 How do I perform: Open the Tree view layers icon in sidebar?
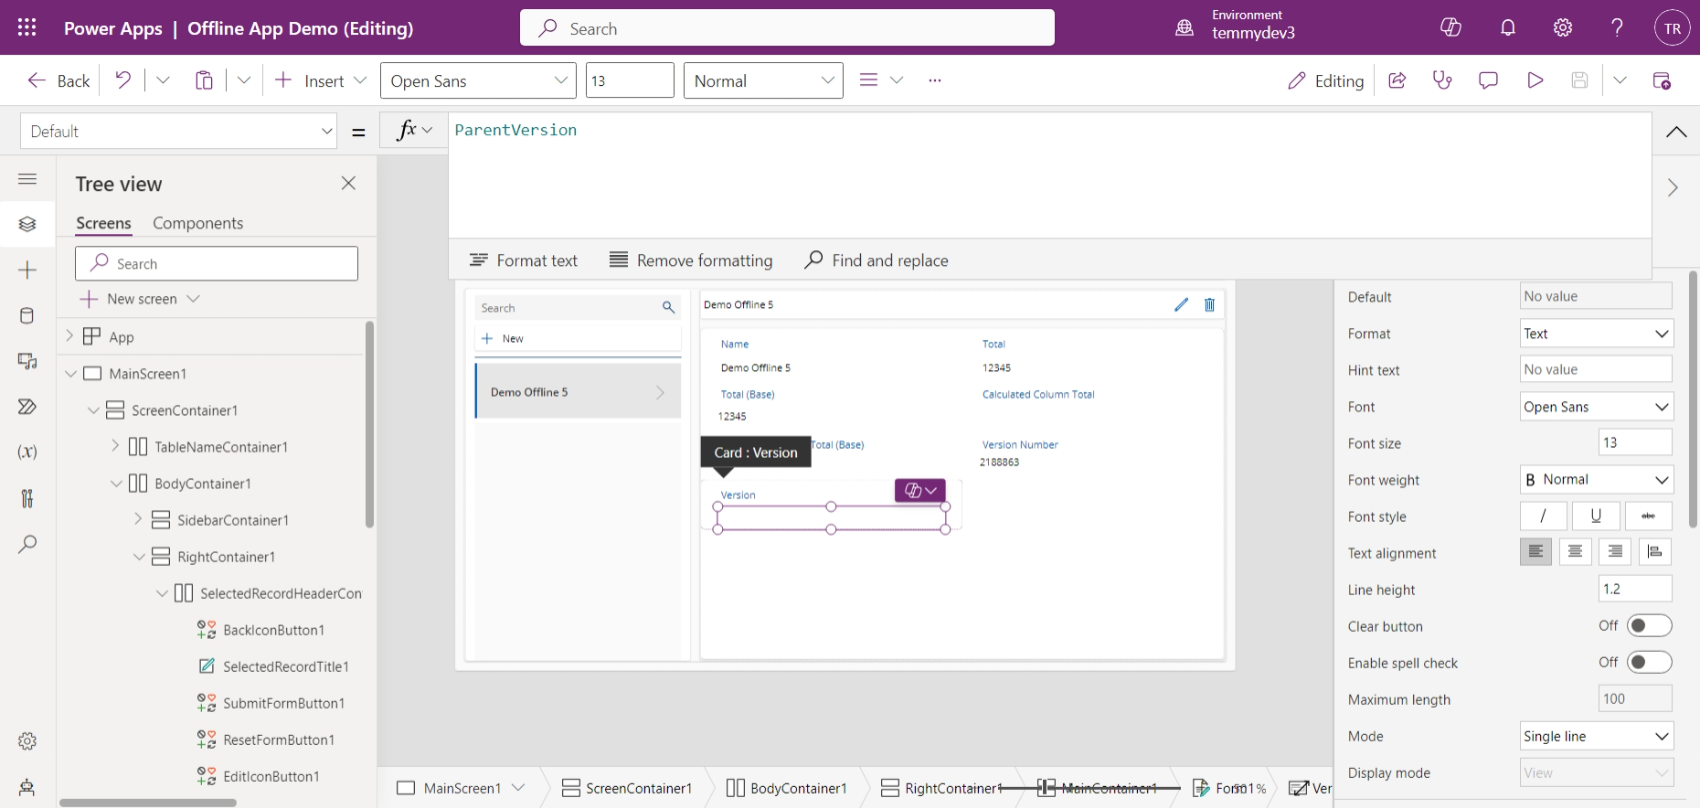(28, 224)
